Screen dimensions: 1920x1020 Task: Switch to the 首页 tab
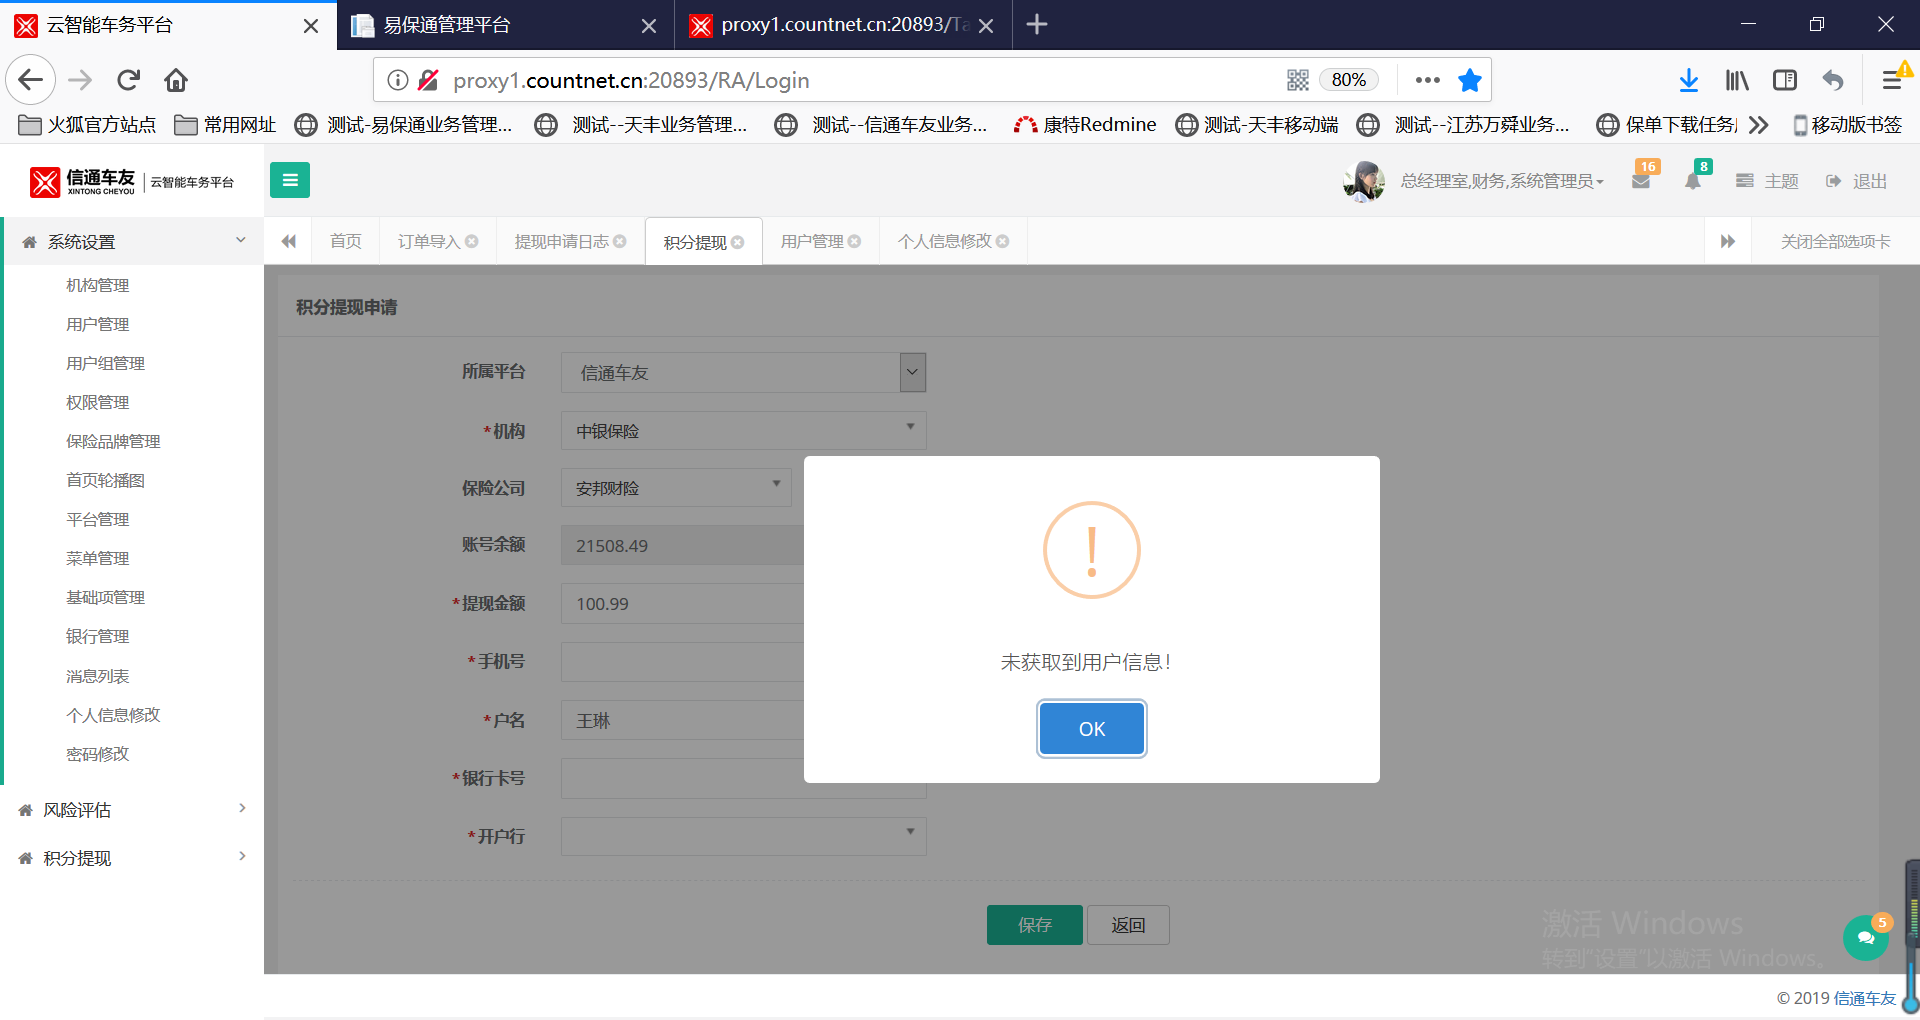click(x=346, y=241)
